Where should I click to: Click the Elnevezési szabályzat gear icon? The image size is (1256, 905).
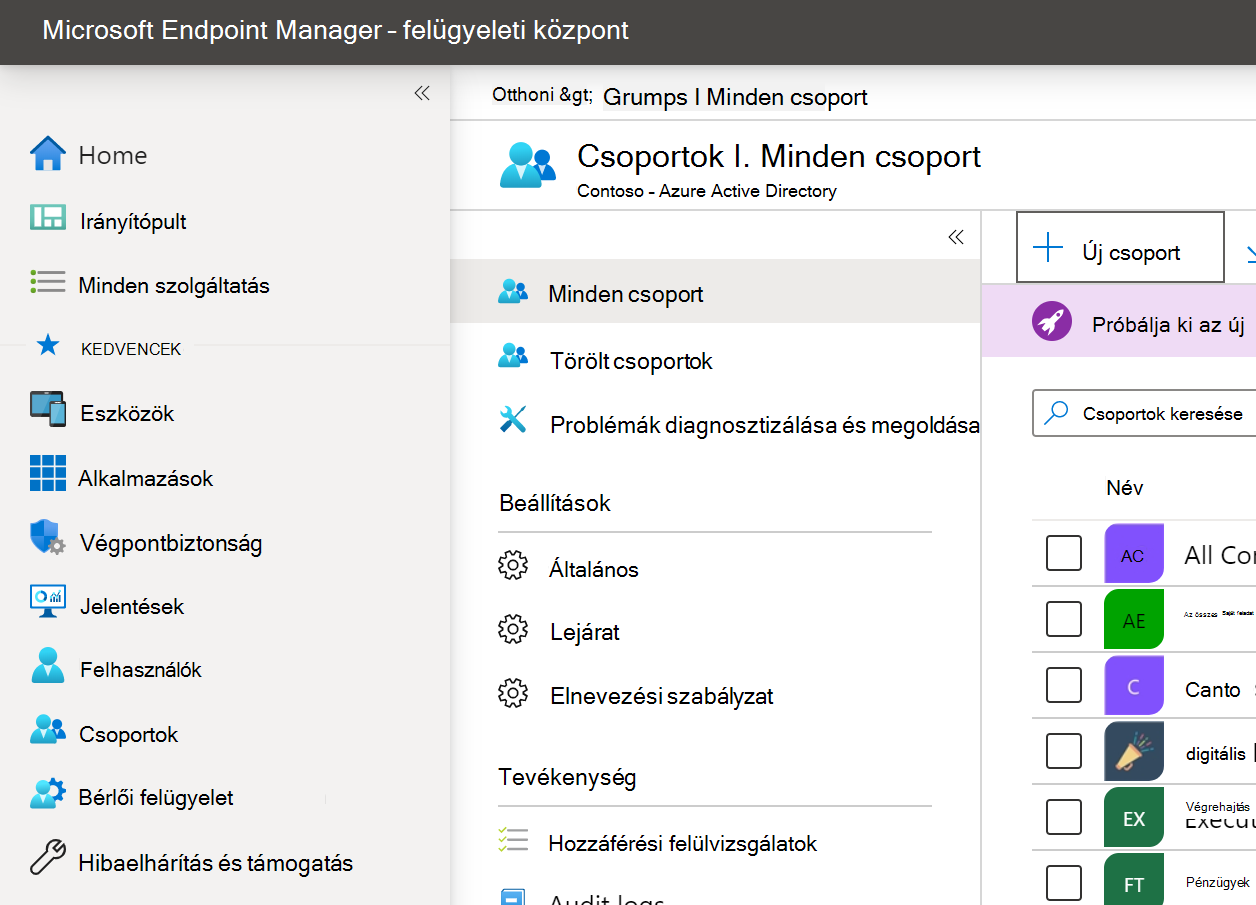tap(513, 692)
